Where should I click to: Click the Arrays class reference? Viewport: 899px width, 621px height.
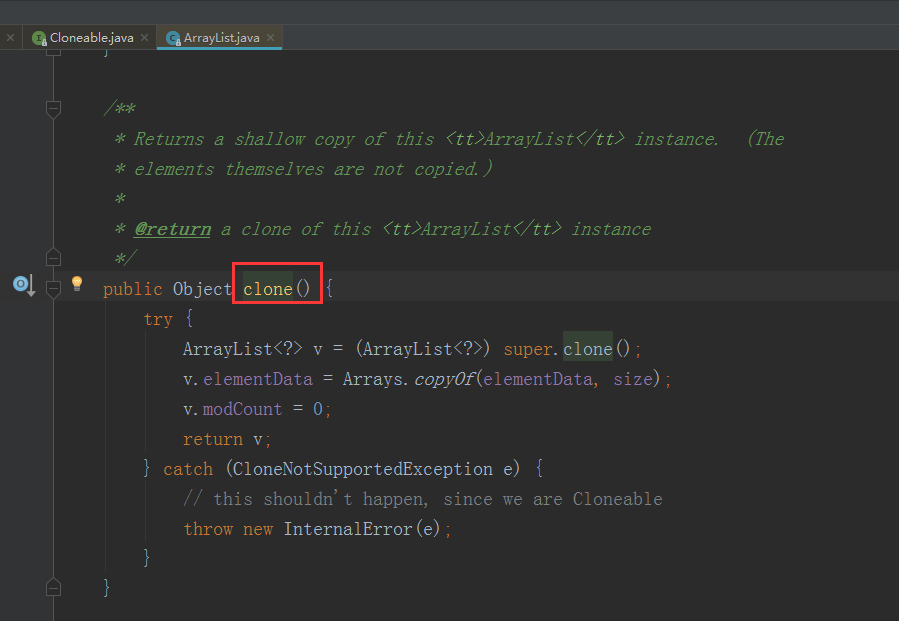[x=372, y=379]
